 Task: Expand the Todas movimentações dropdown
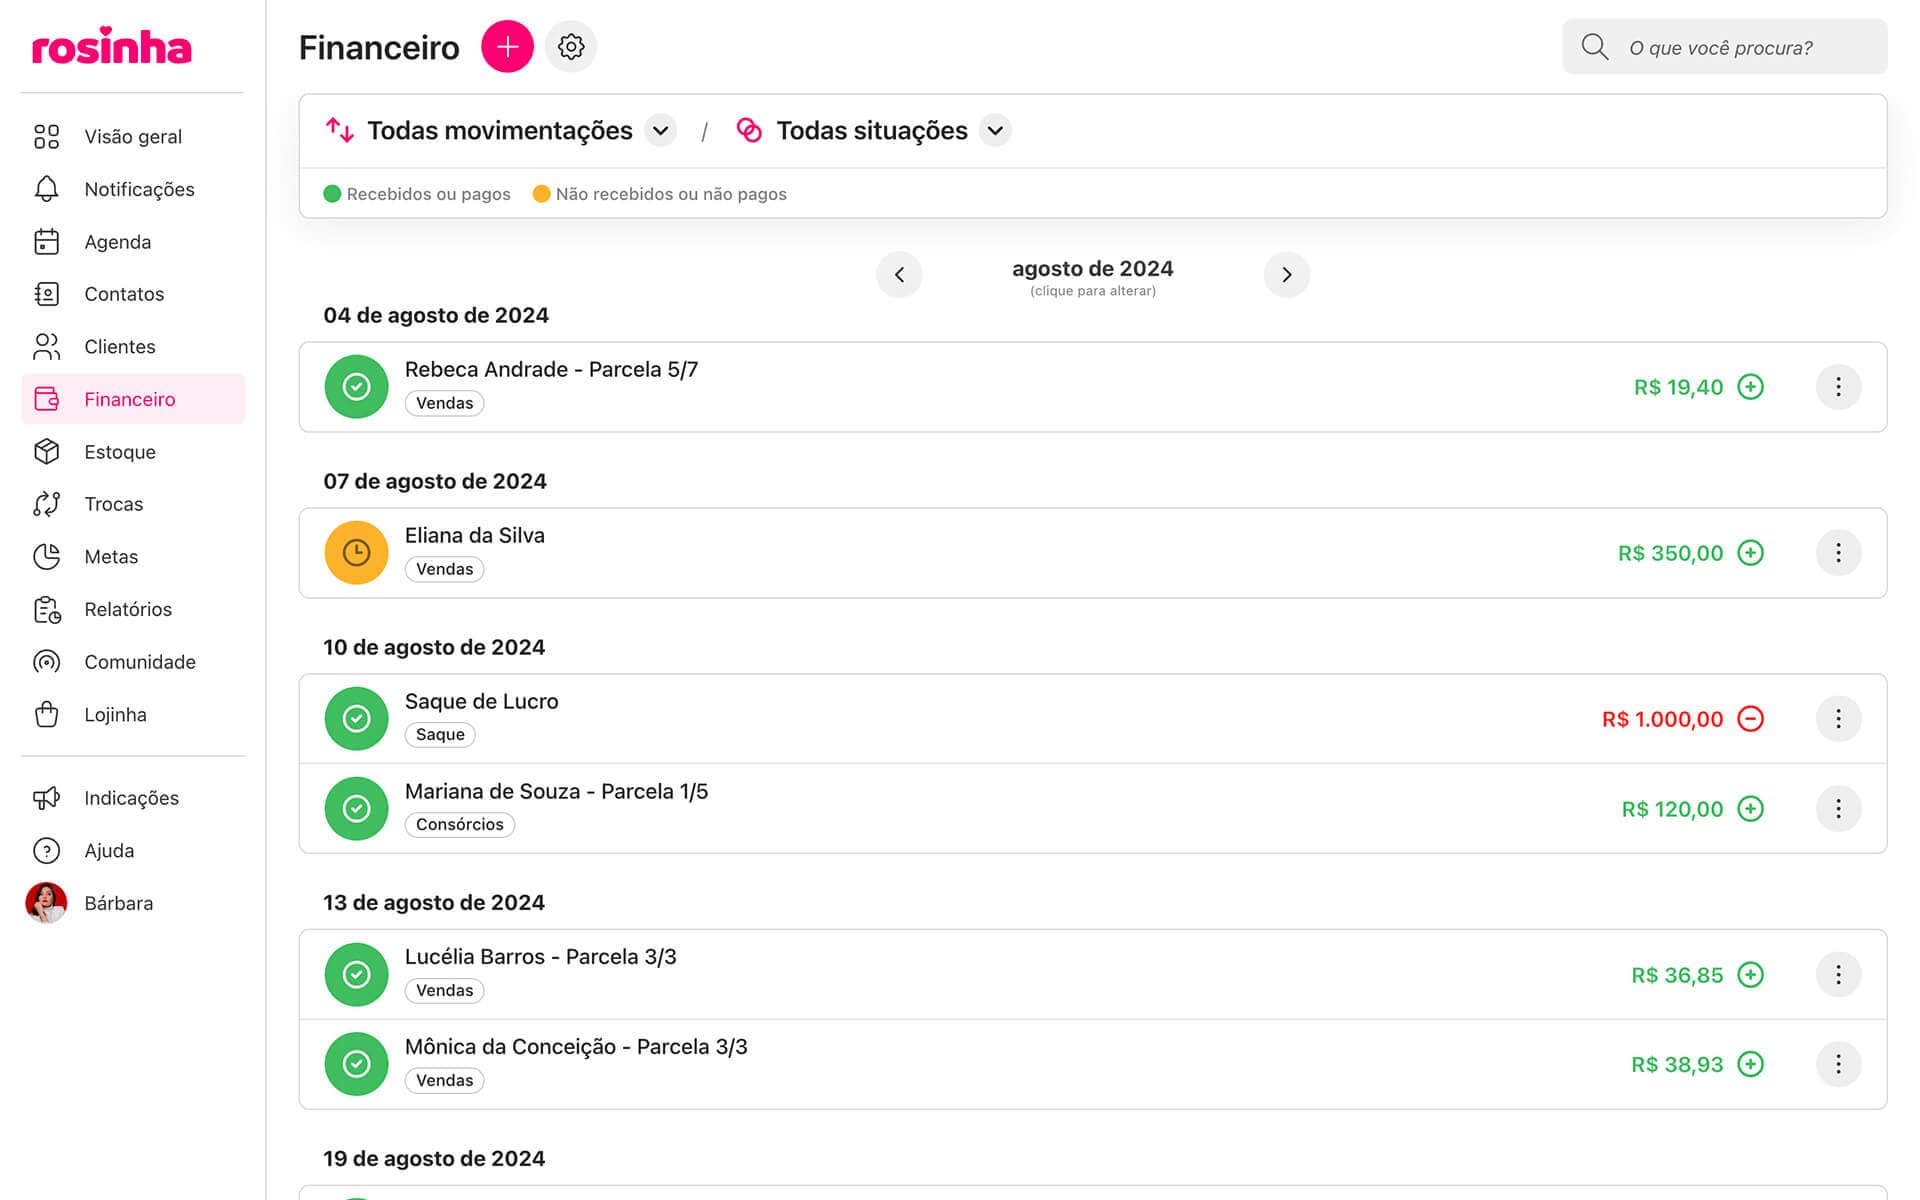(x=660, y=131)
